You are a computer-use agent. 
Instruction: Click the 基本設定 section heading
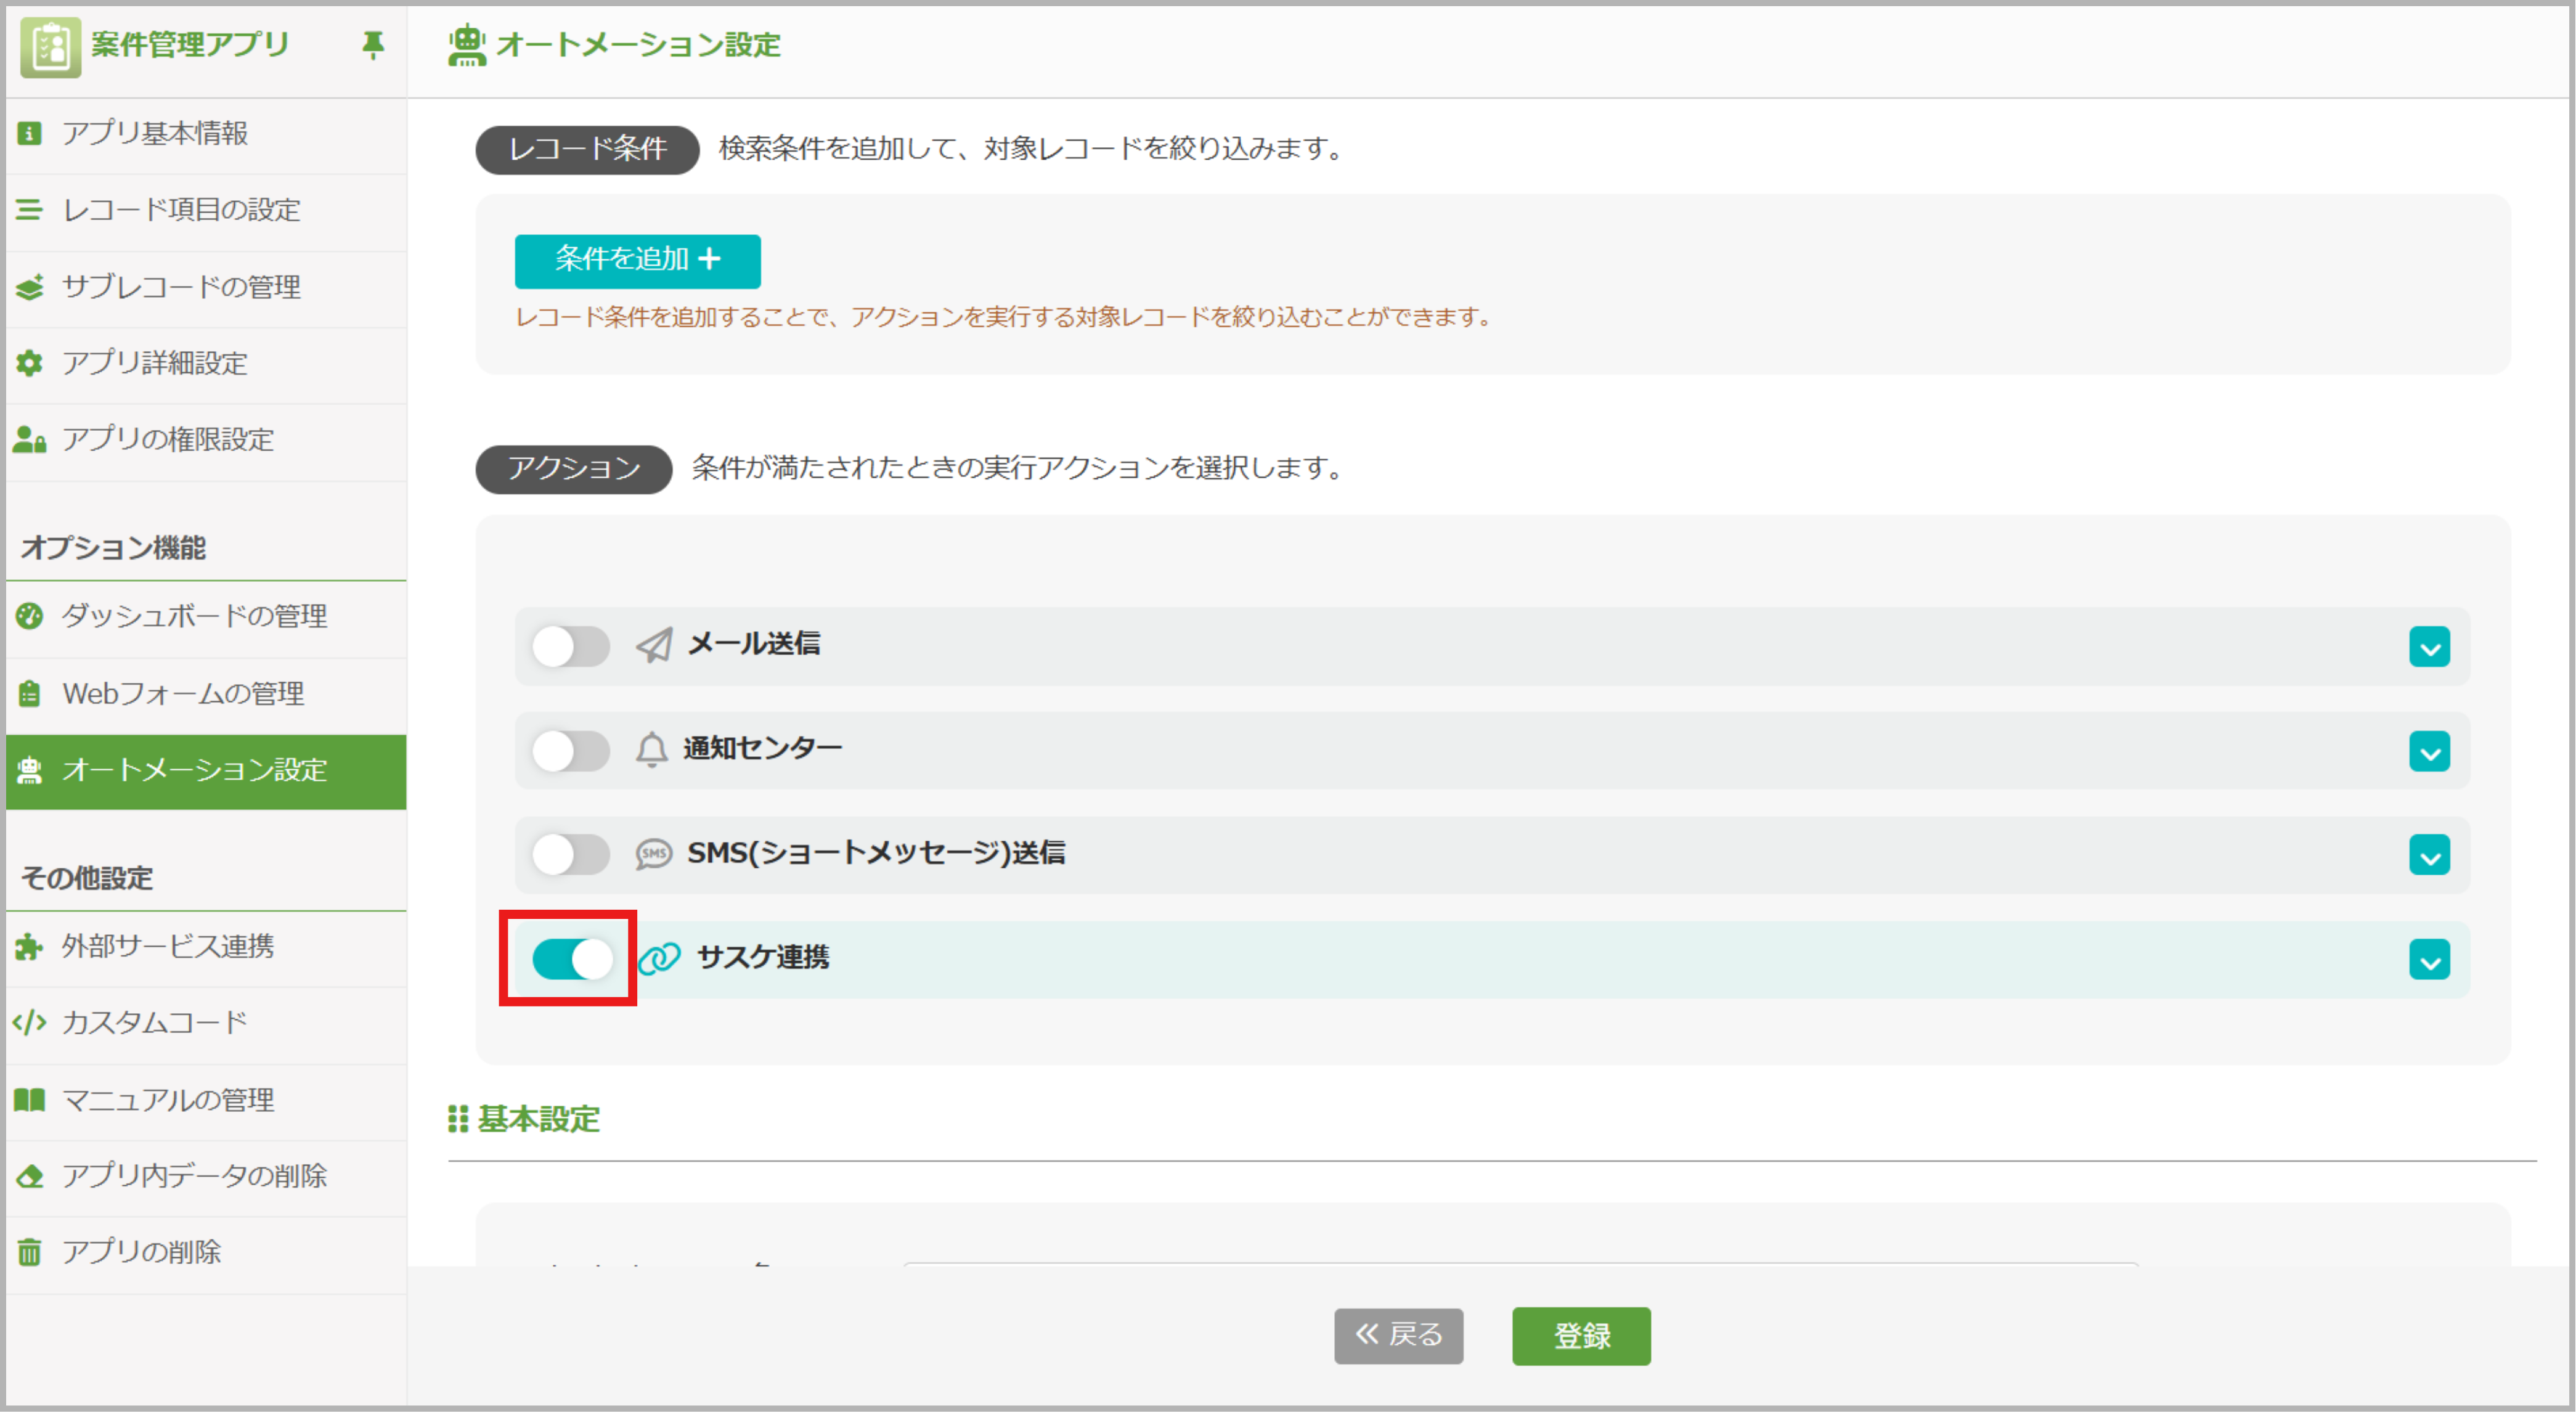(538, 1119)
